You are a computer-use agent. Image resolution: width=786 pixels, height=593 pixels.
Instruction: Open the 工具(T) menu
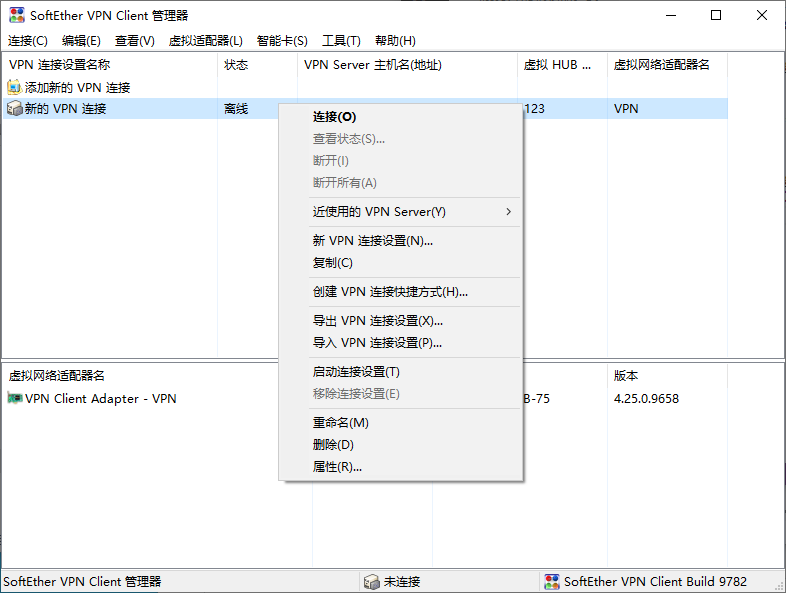341,41
